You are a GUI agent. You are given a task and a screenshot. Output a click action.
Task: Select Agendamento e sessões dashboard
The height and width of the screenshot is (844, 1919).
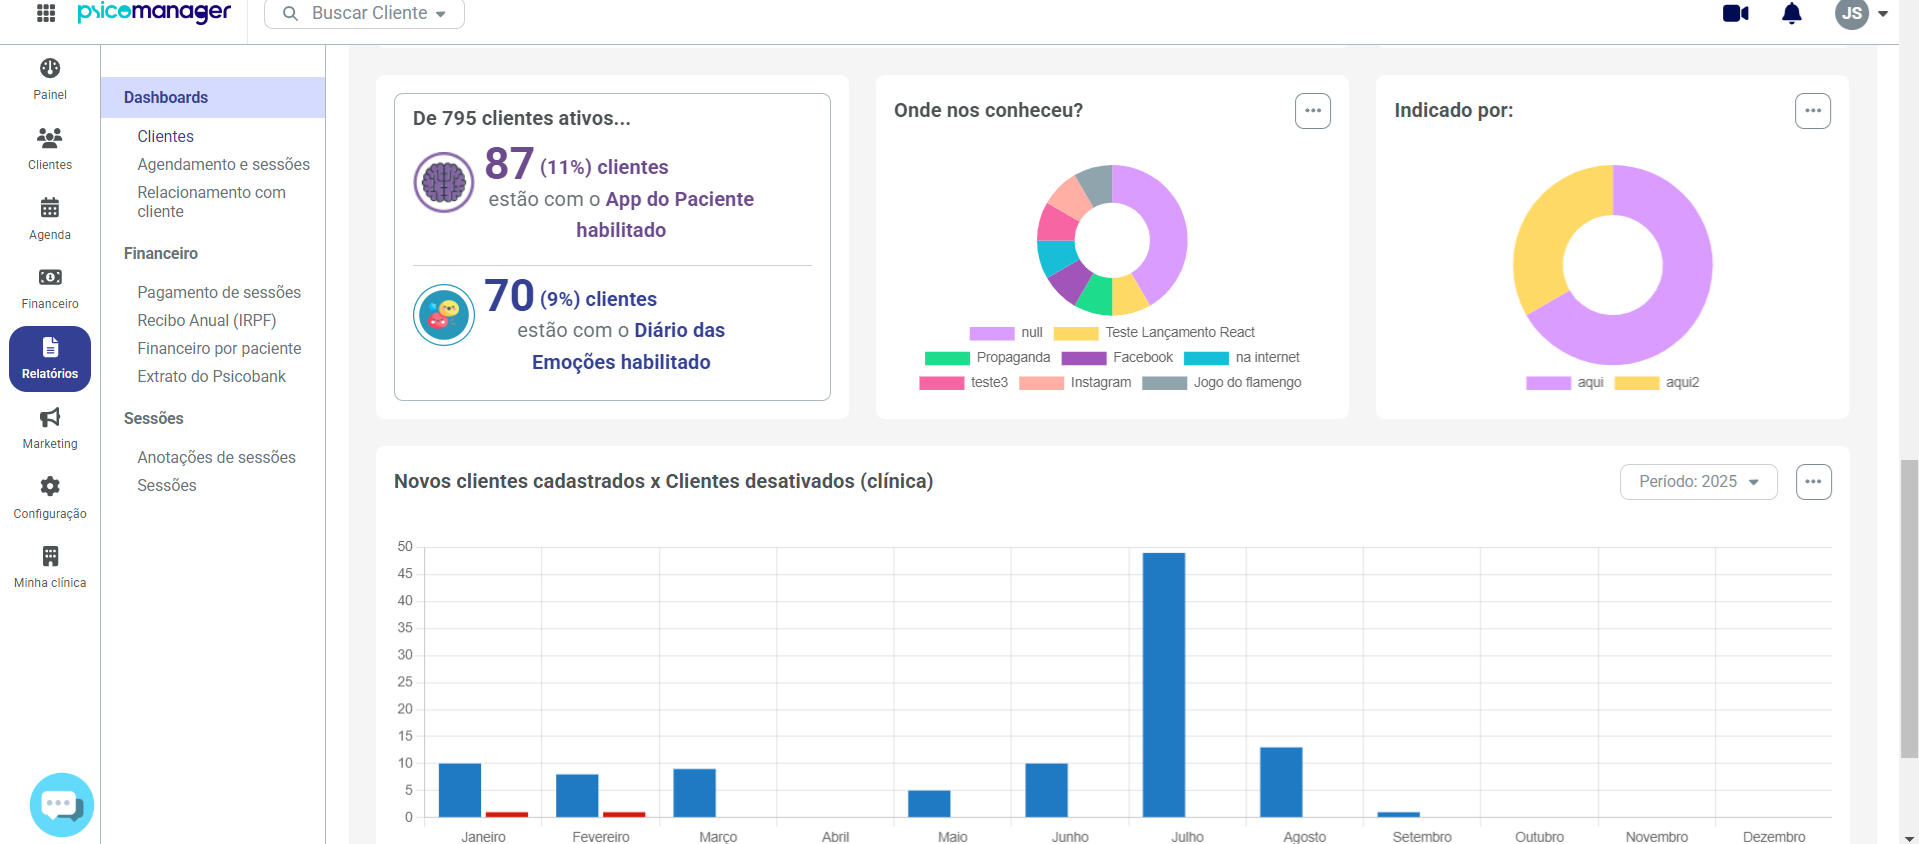point(224,164)
